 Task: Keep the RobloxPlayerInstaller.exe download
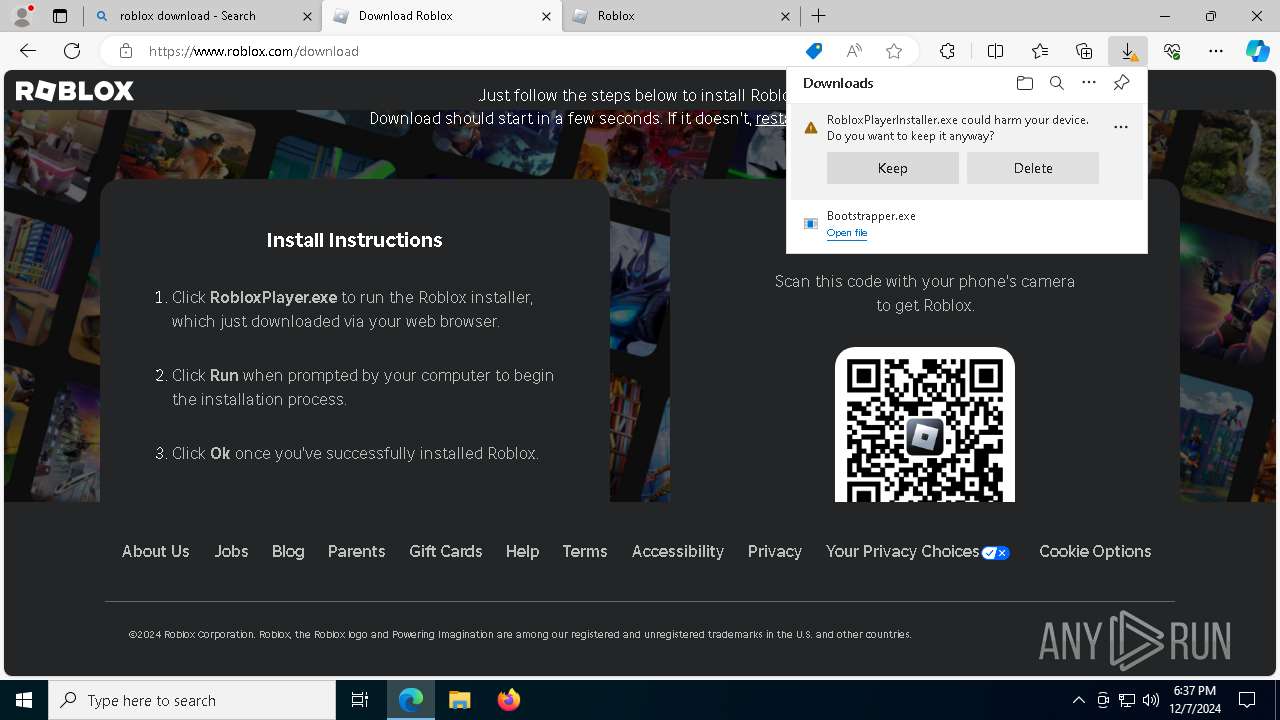pyautogui.click(x=893, y=168)
